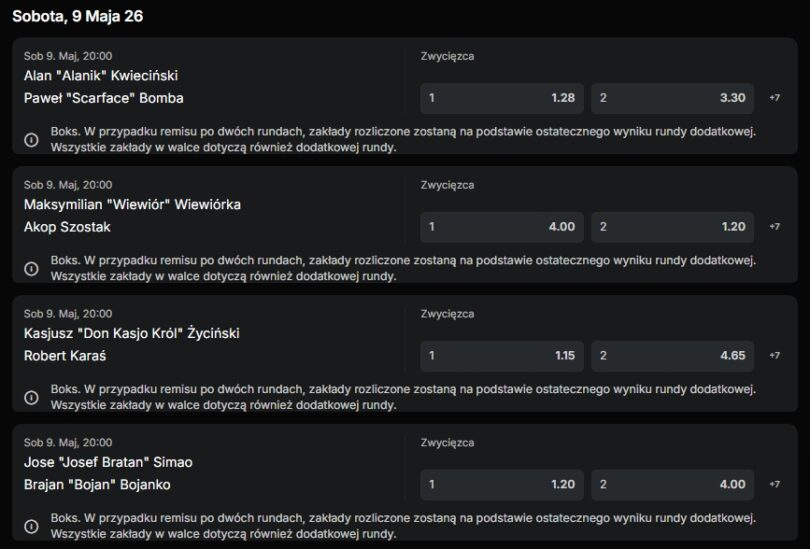Click info icon under Życiński vs Karaś fight
This screenshot has width=810, height=549.
click(31, 397)
